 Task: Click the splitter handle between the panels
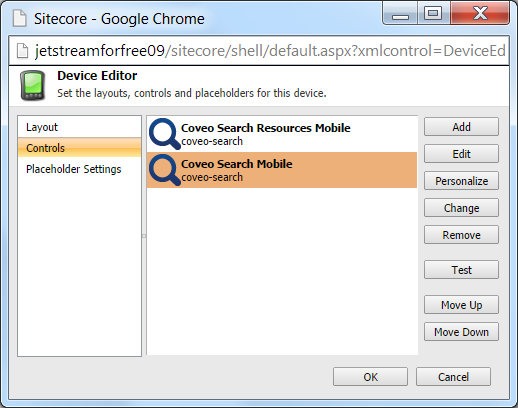coord(144,236)
